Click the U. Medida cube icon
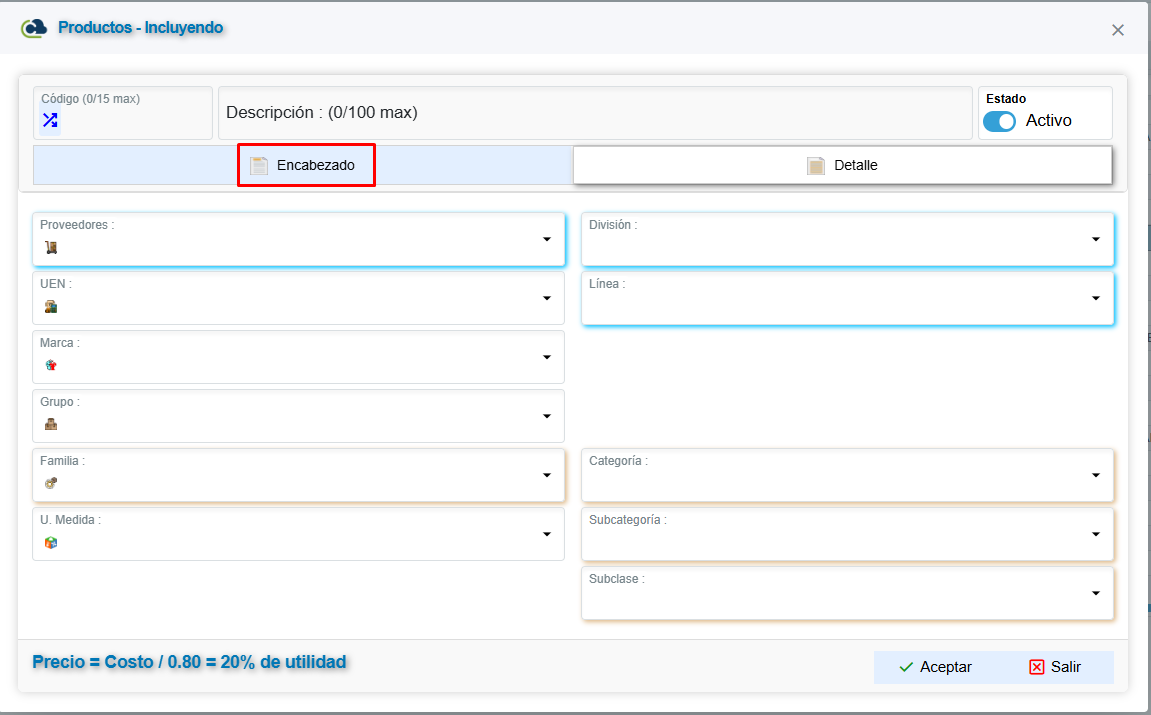The image size is (1151, 715). [x=51, y=542]
